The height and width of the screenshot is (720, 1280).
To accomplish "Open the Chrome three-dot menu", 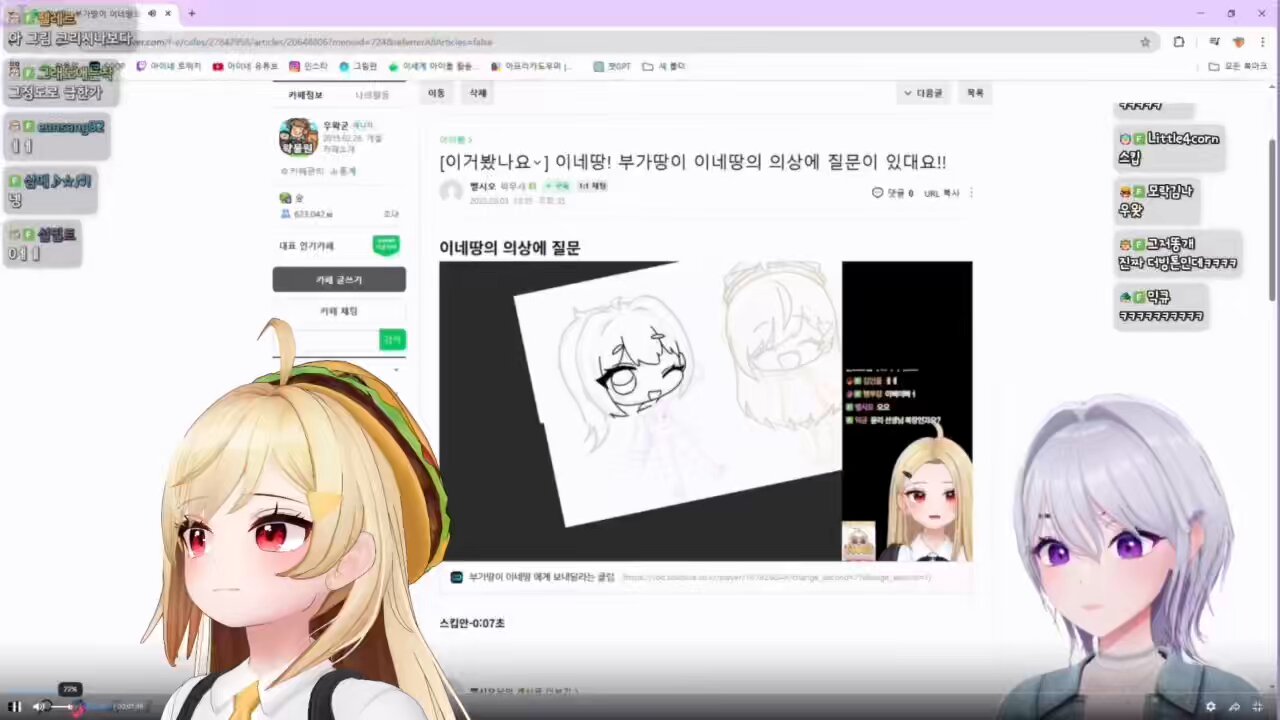I will pos(1262,42).
